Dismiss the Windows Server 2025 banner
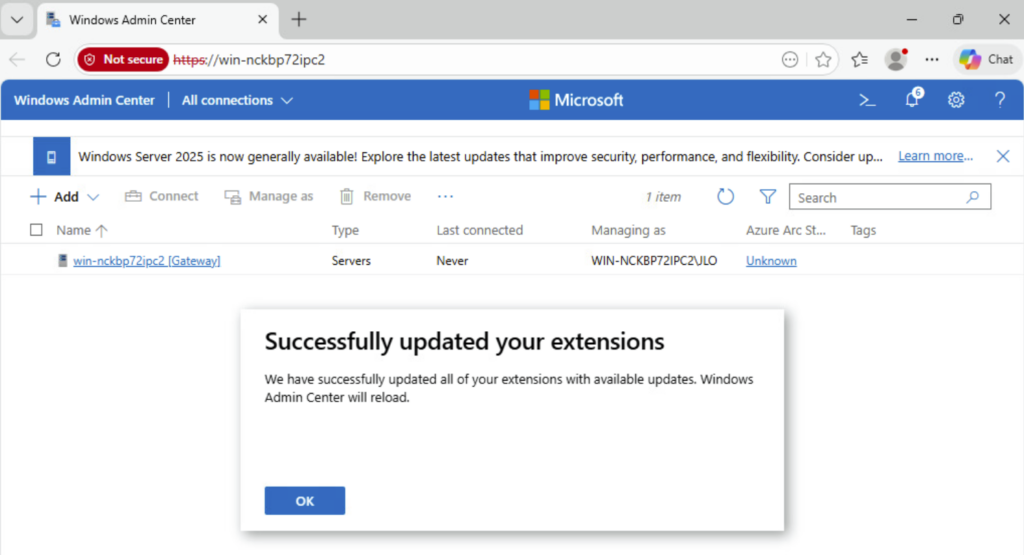Image resolution: width=1024 pixels, height=555 pixels. 1002,156
